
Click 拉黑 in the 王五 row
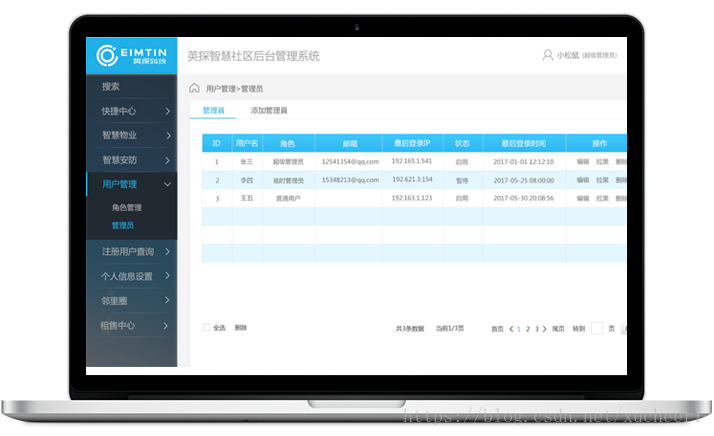pos(602,198)
